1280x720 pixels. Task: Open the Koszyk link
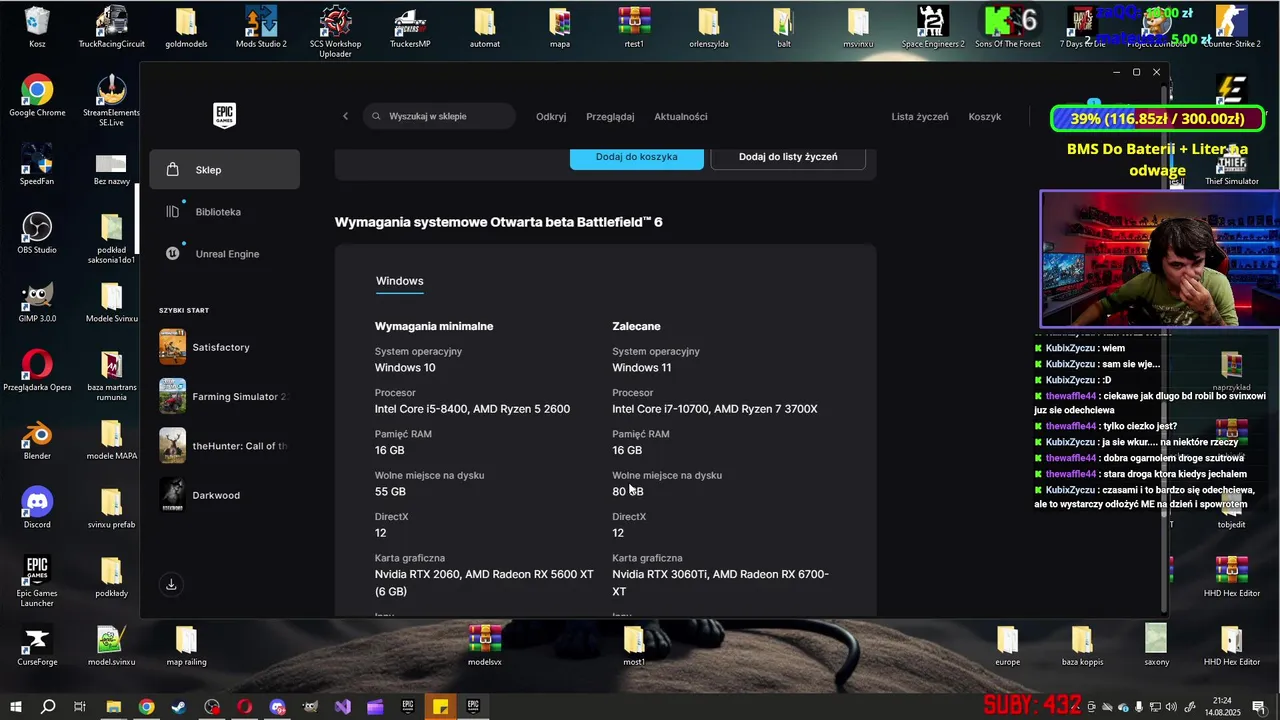click(x=985, y=117)
